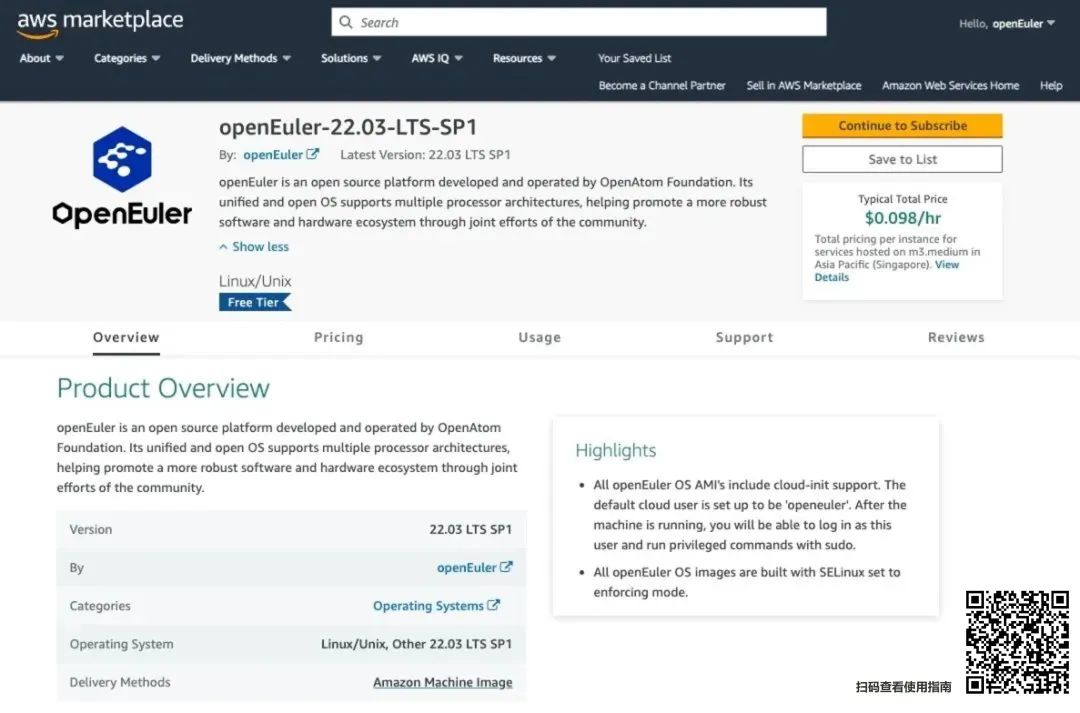Open the Support tab
Viewport: 1080px width, 713px height.
(x=744, y=337)
